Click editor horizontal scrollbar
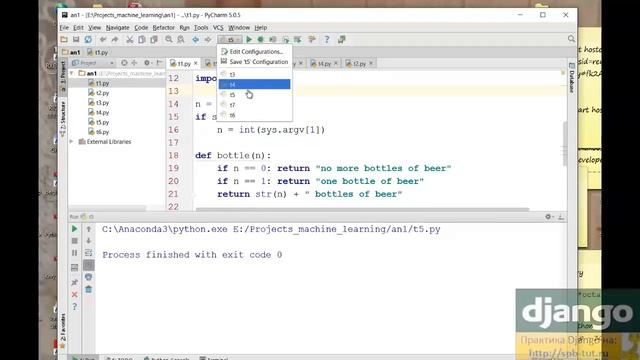Viewport: 640px width, 360px height. pyautogui.click(x=362, y=209)
